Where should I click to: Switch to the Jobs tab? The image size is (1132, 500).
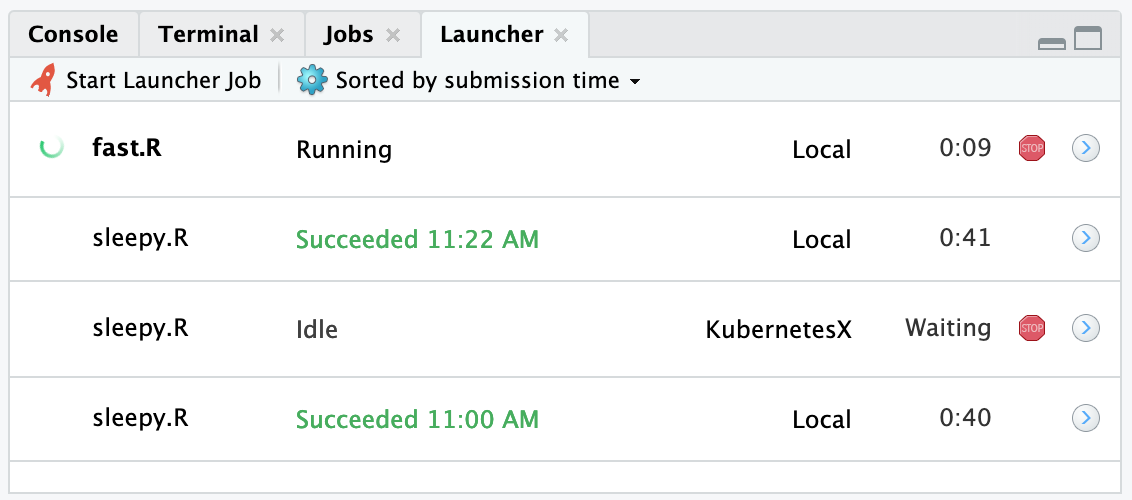tap(348, 35)
